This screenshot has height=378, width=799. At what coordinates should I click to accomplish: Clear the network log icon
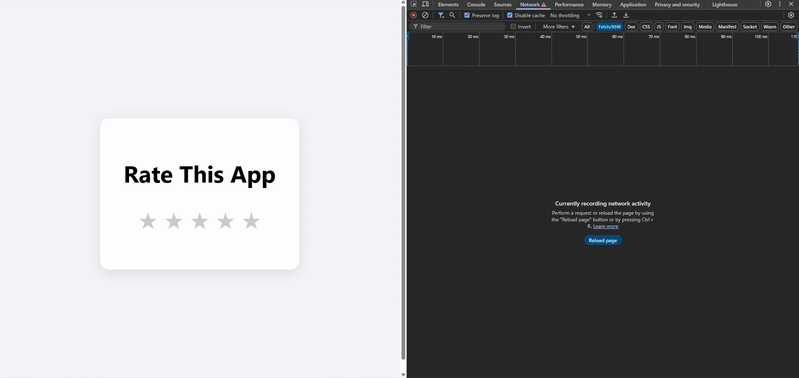[x=425, y=15]
